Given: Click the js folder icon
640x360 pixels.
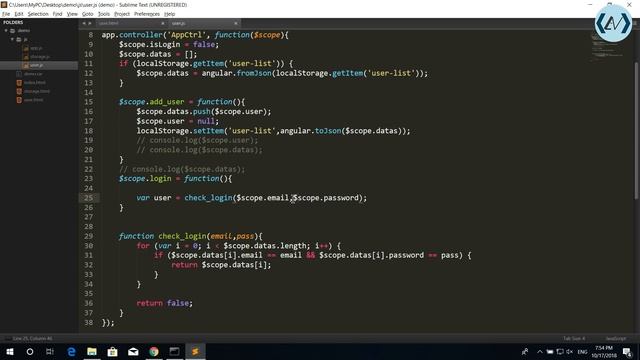Looking at the screenshot, I should pos(19,40).
